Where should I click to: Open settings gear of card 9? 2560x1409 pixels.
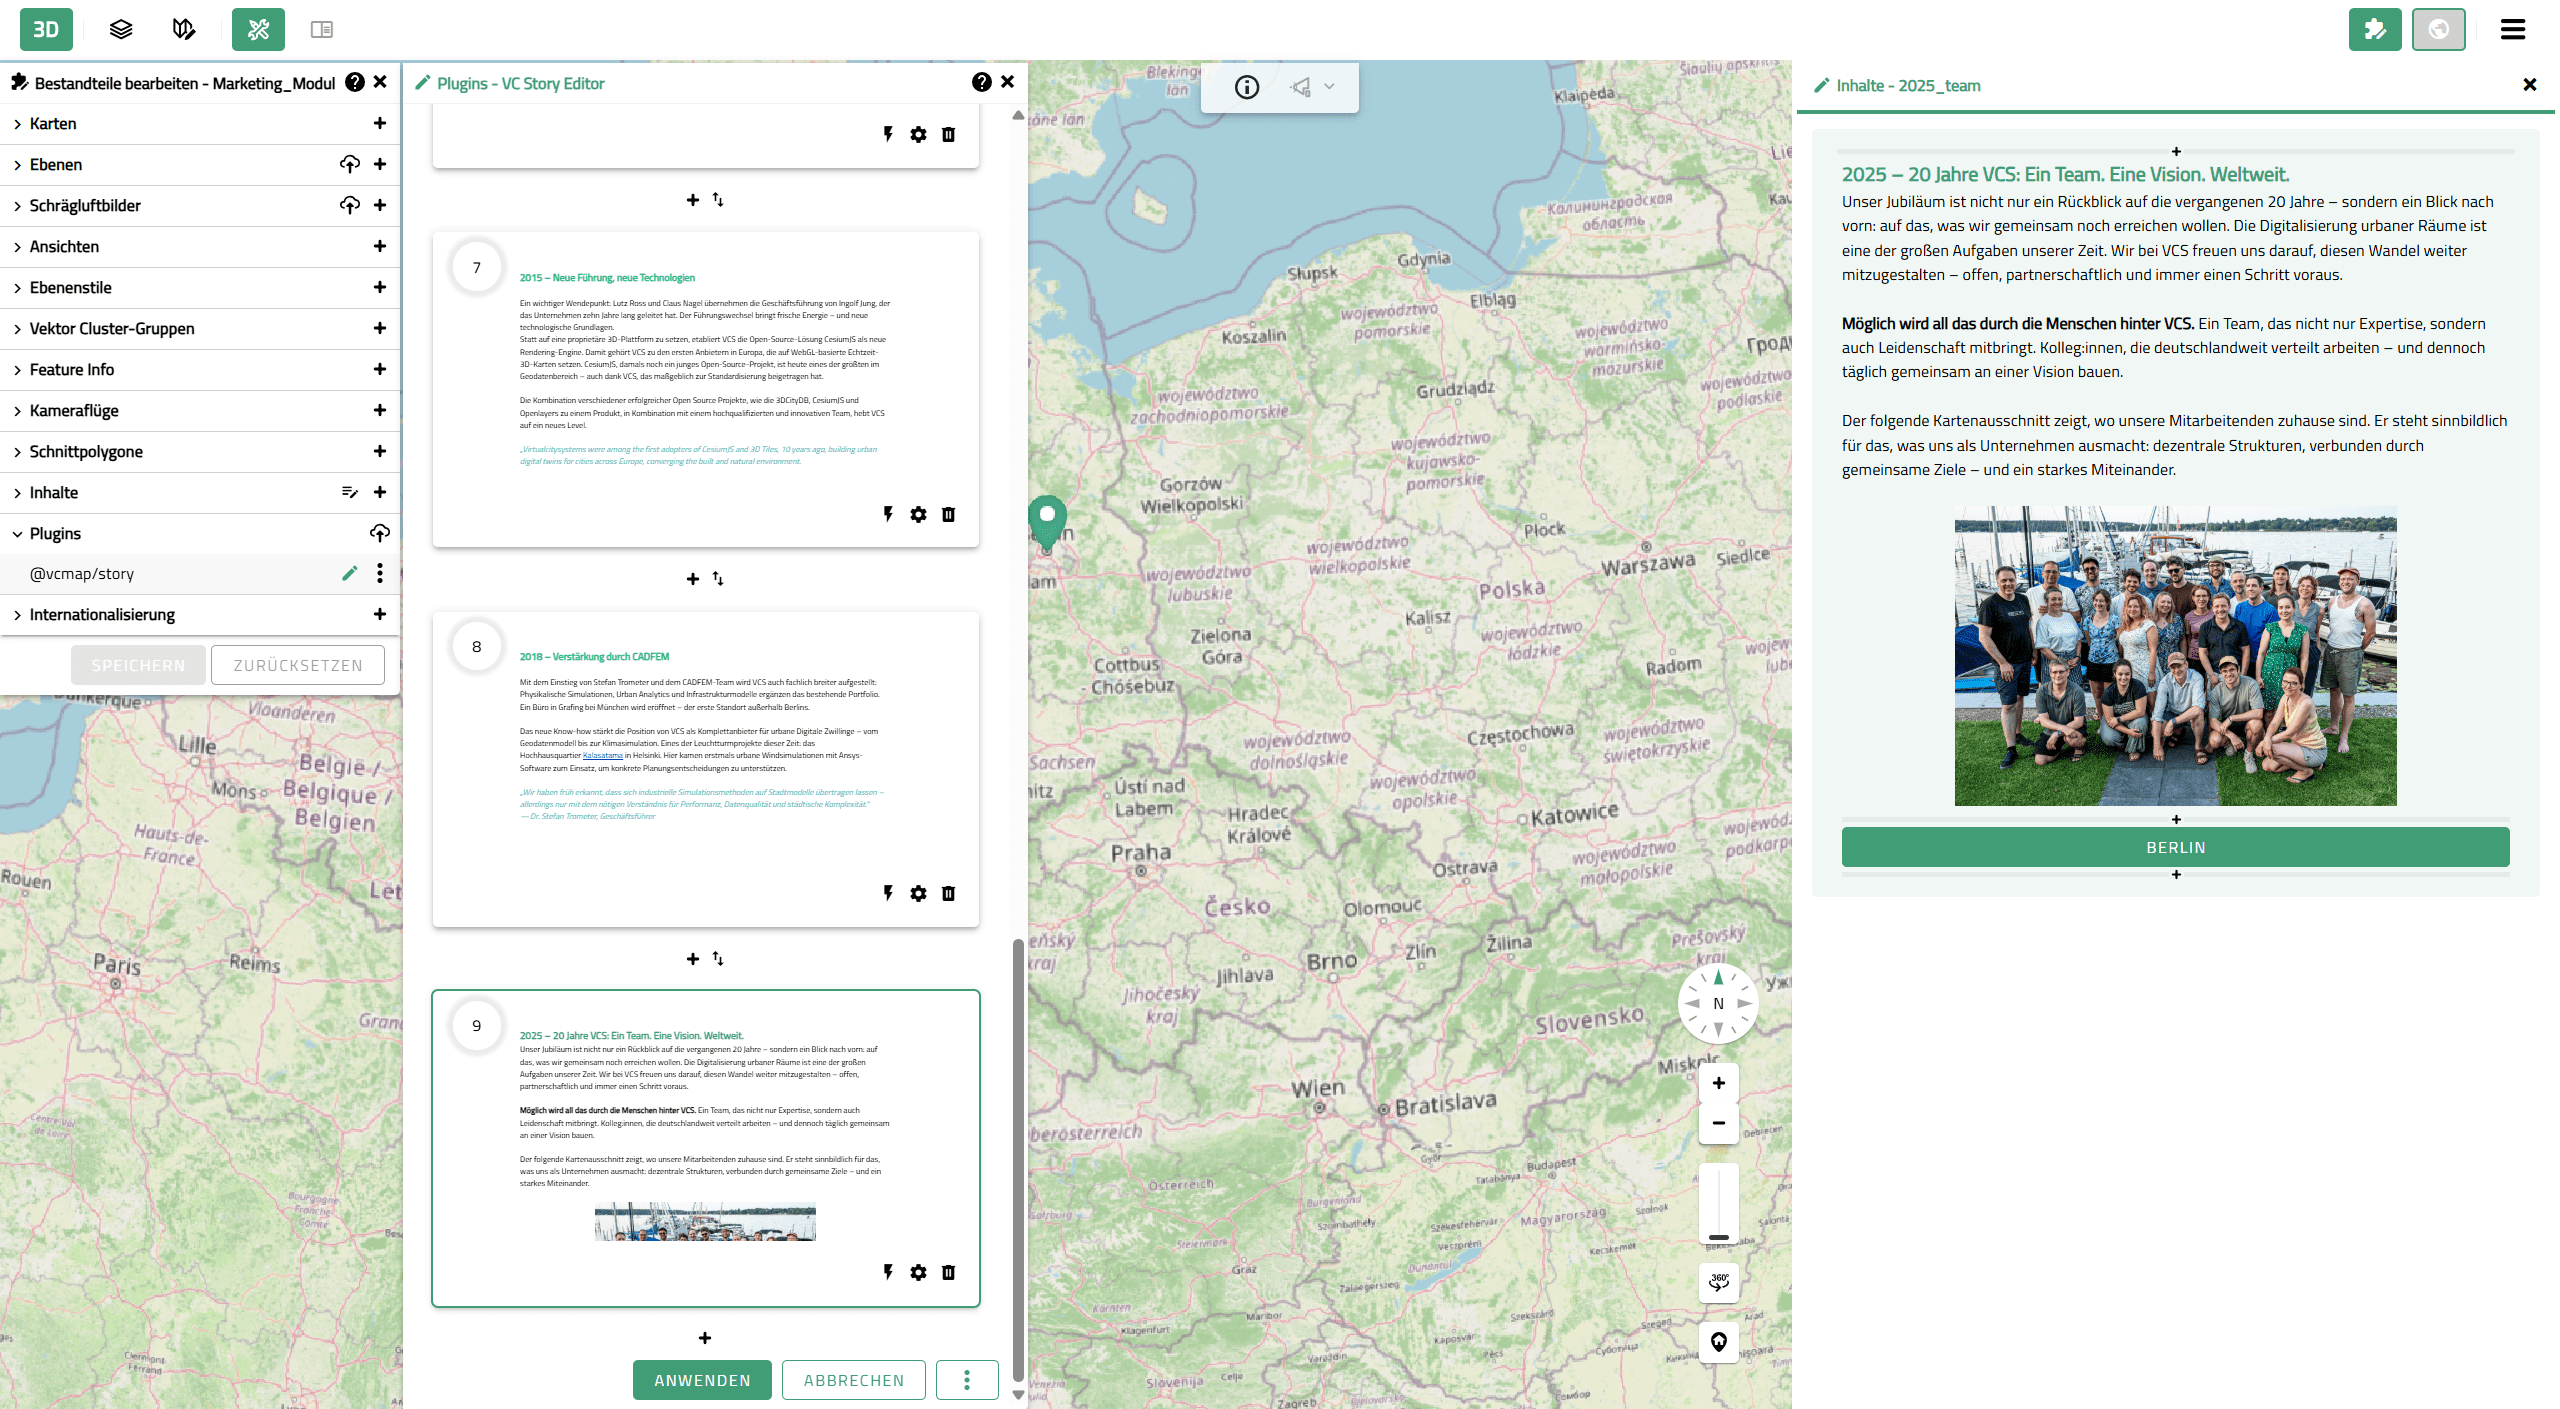pyautogui.click(x=918, y=1272)
